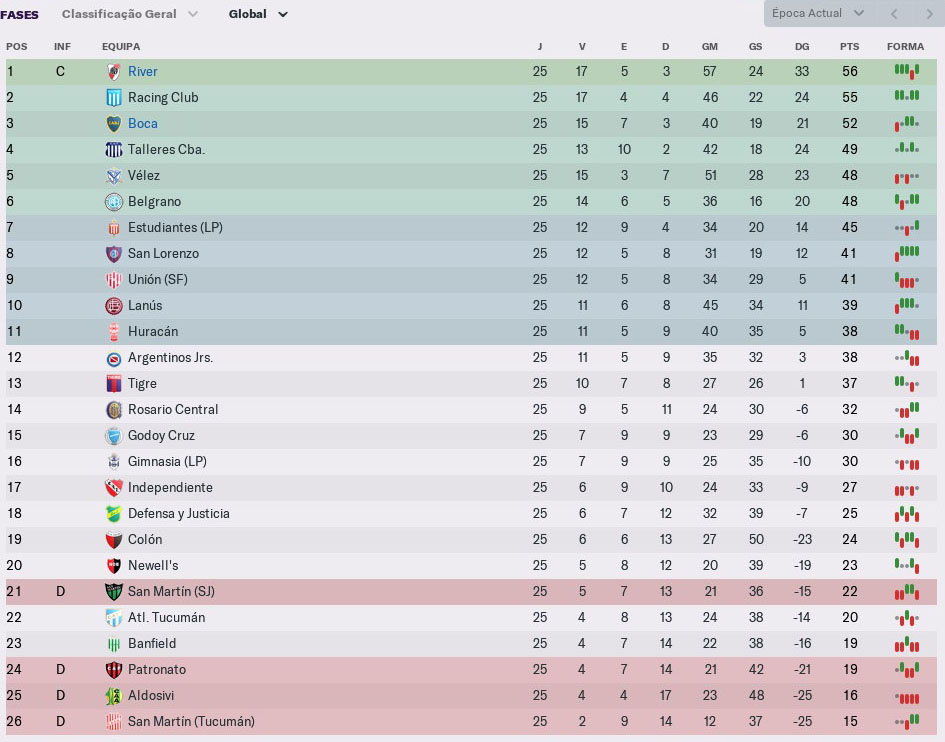Click the Huracán crest icon
The width and height of the screenshot is (945, 742).
[x=113, y=331]
